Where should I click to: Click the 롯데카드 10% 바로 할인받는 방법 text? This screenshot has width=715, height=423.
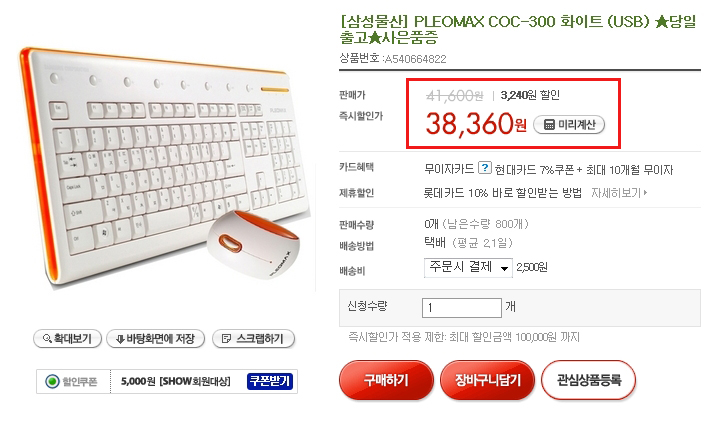pos(503,193)
